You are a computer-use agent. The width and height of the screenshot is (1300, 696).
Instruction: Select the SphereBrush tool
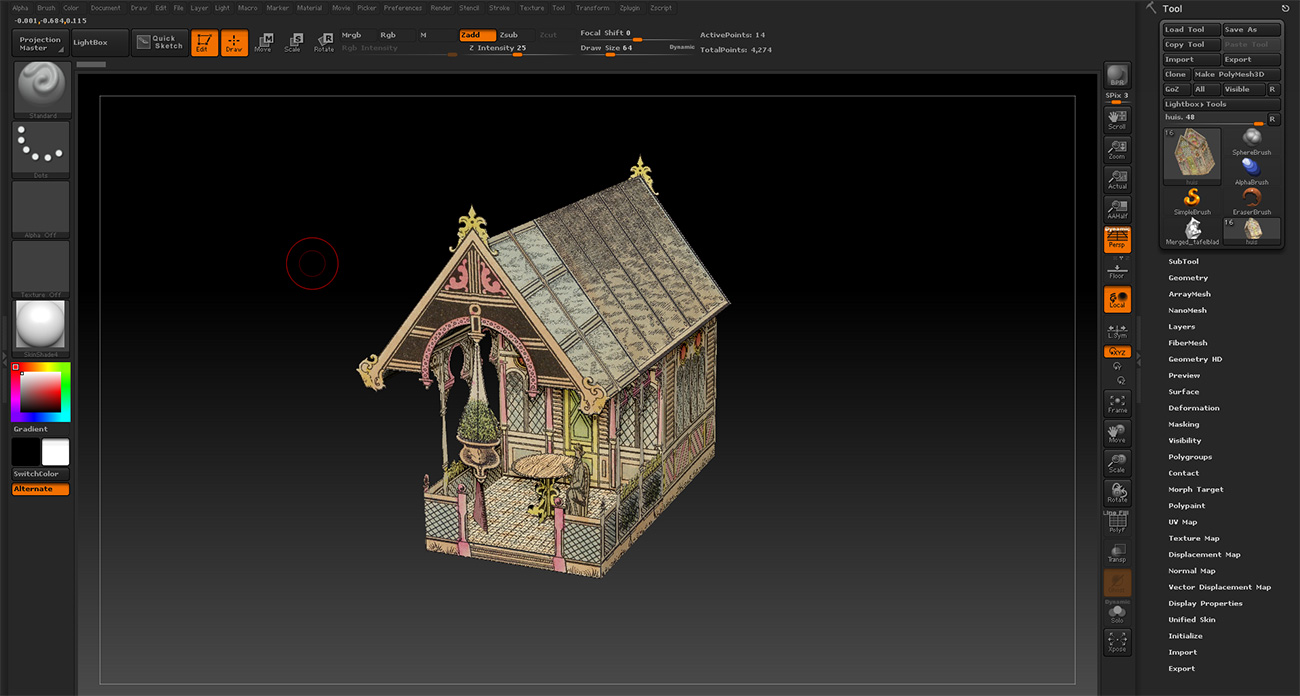1251,141
